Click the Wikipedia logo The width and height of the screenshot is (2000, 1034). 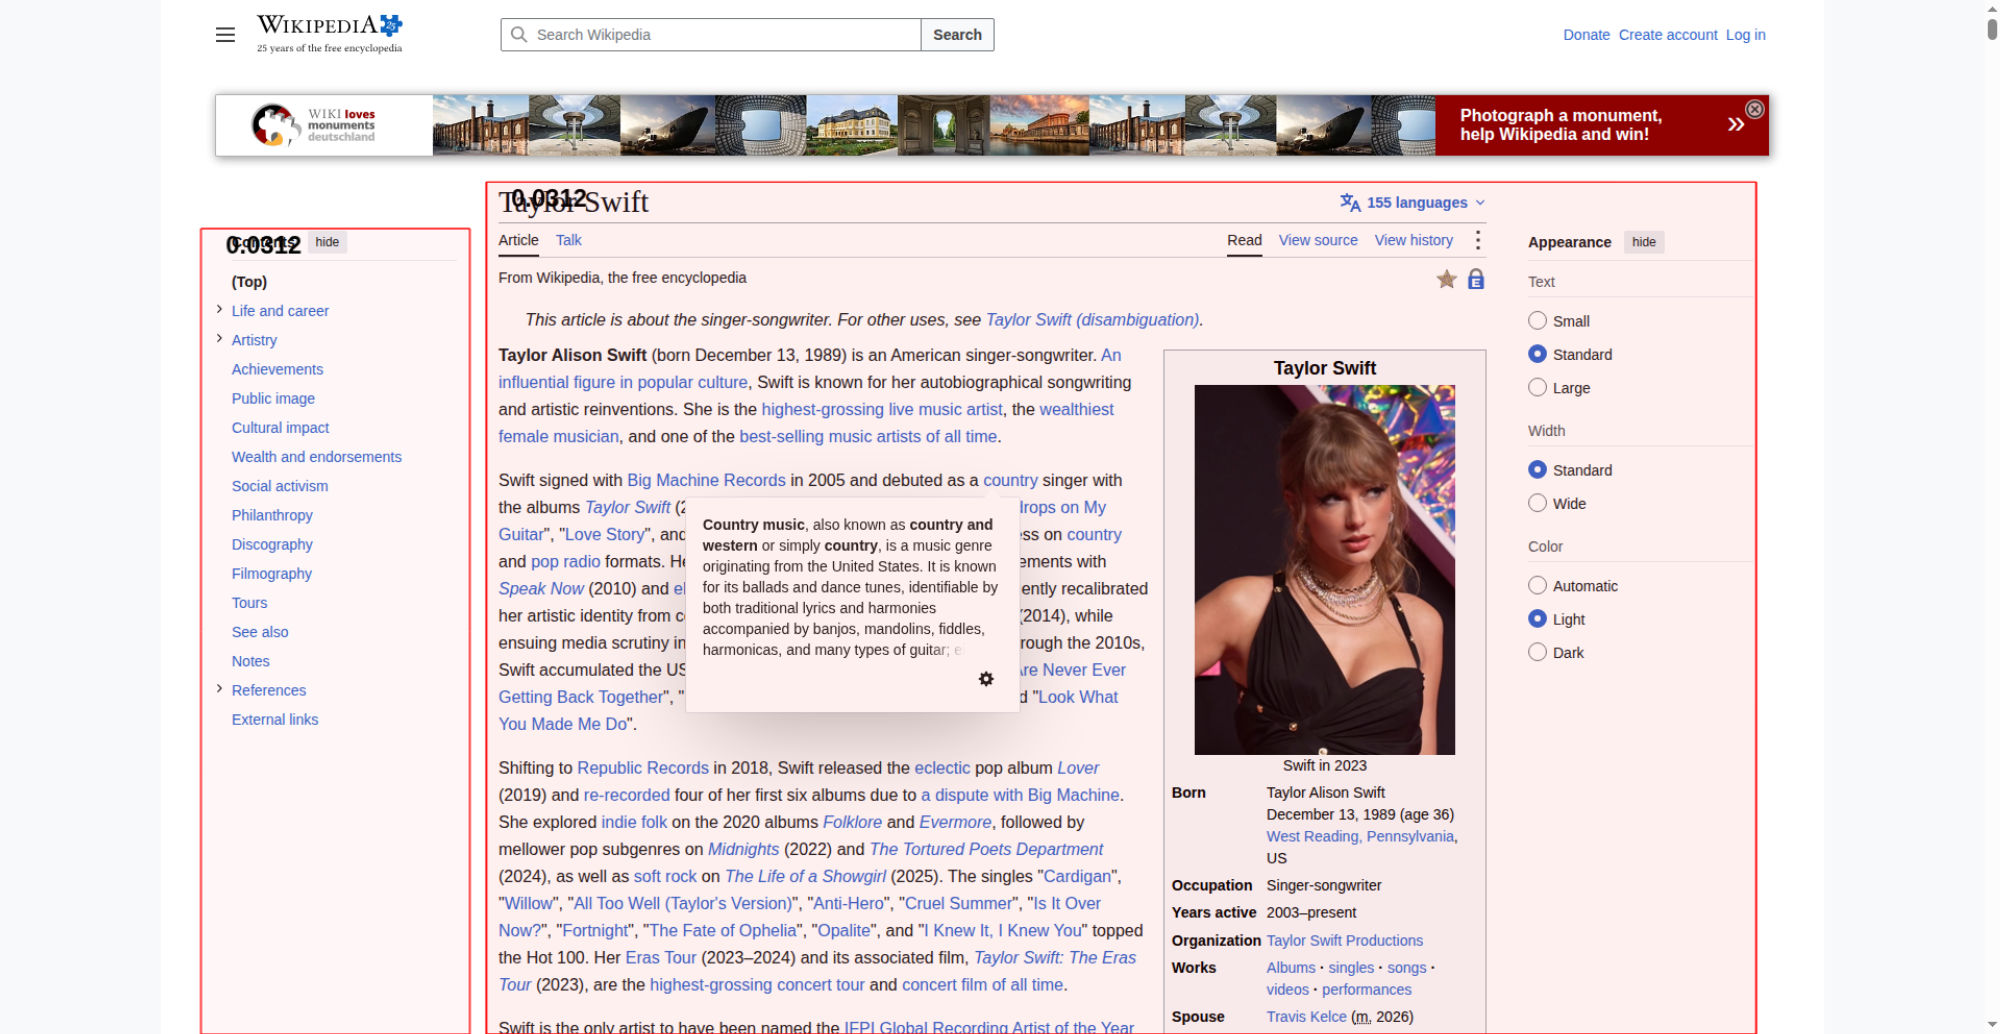point(329,34)
